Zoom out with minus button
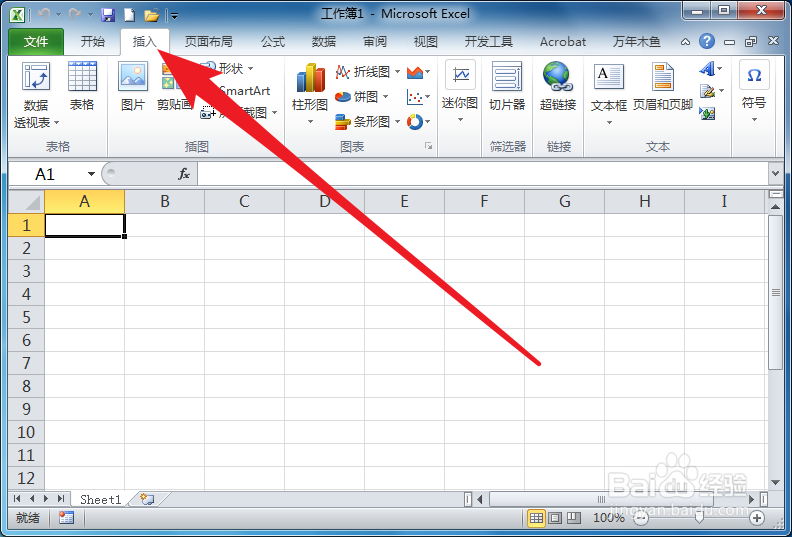 click(640, 518)
